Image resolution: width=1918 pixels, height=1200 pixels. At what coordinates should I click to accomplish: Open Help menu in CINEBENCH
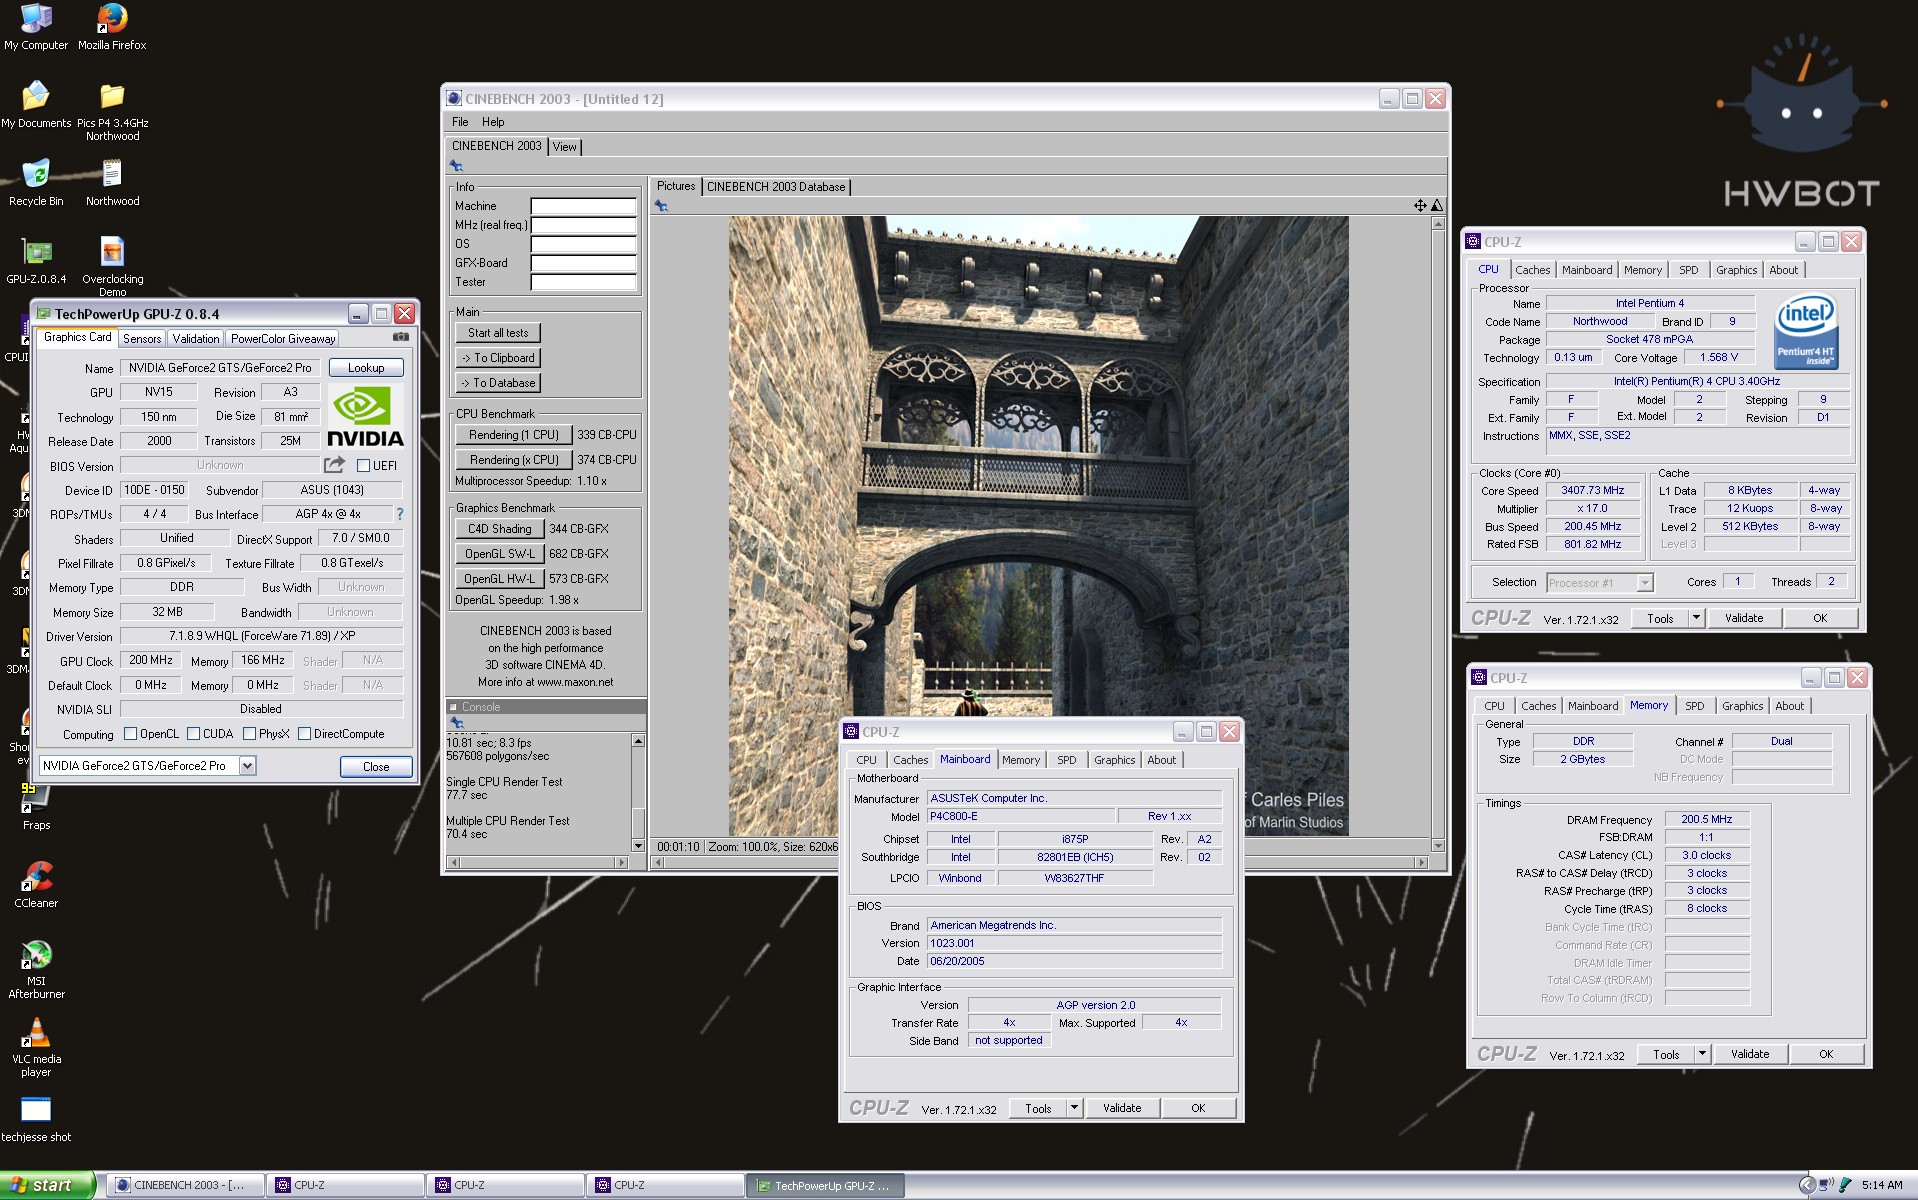click(493, 122)
